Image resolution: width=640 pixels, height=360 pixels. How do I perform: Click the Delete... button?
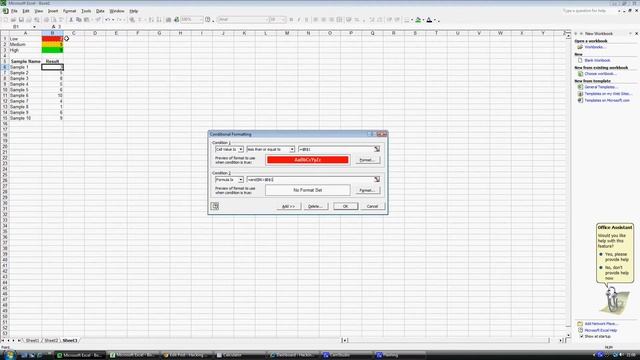[x=315, y=206]
